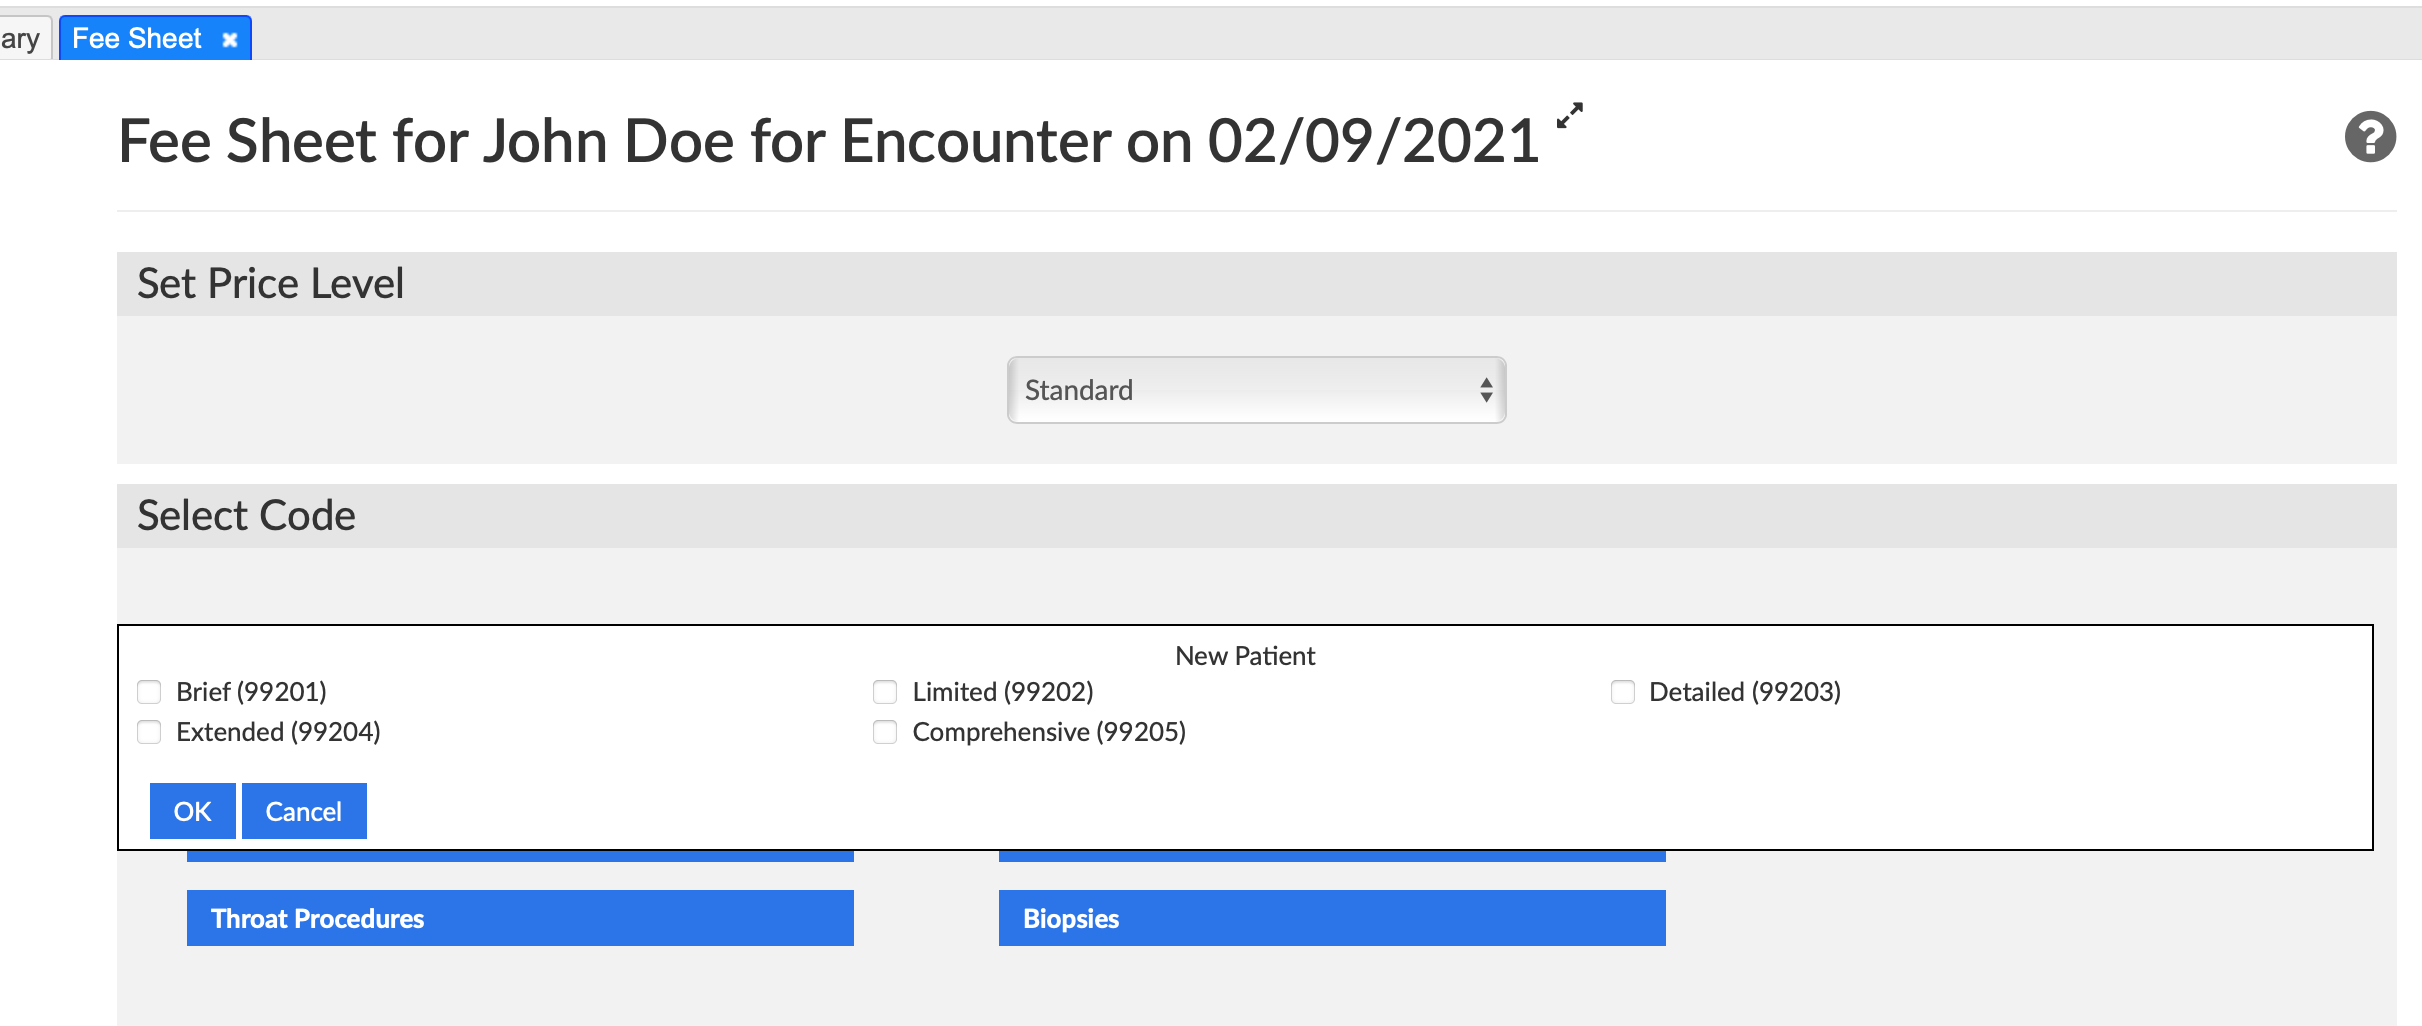Cancel the New Patient code selection
The height and width of the screenshot is (1026, 2422).
pos(304,811)
